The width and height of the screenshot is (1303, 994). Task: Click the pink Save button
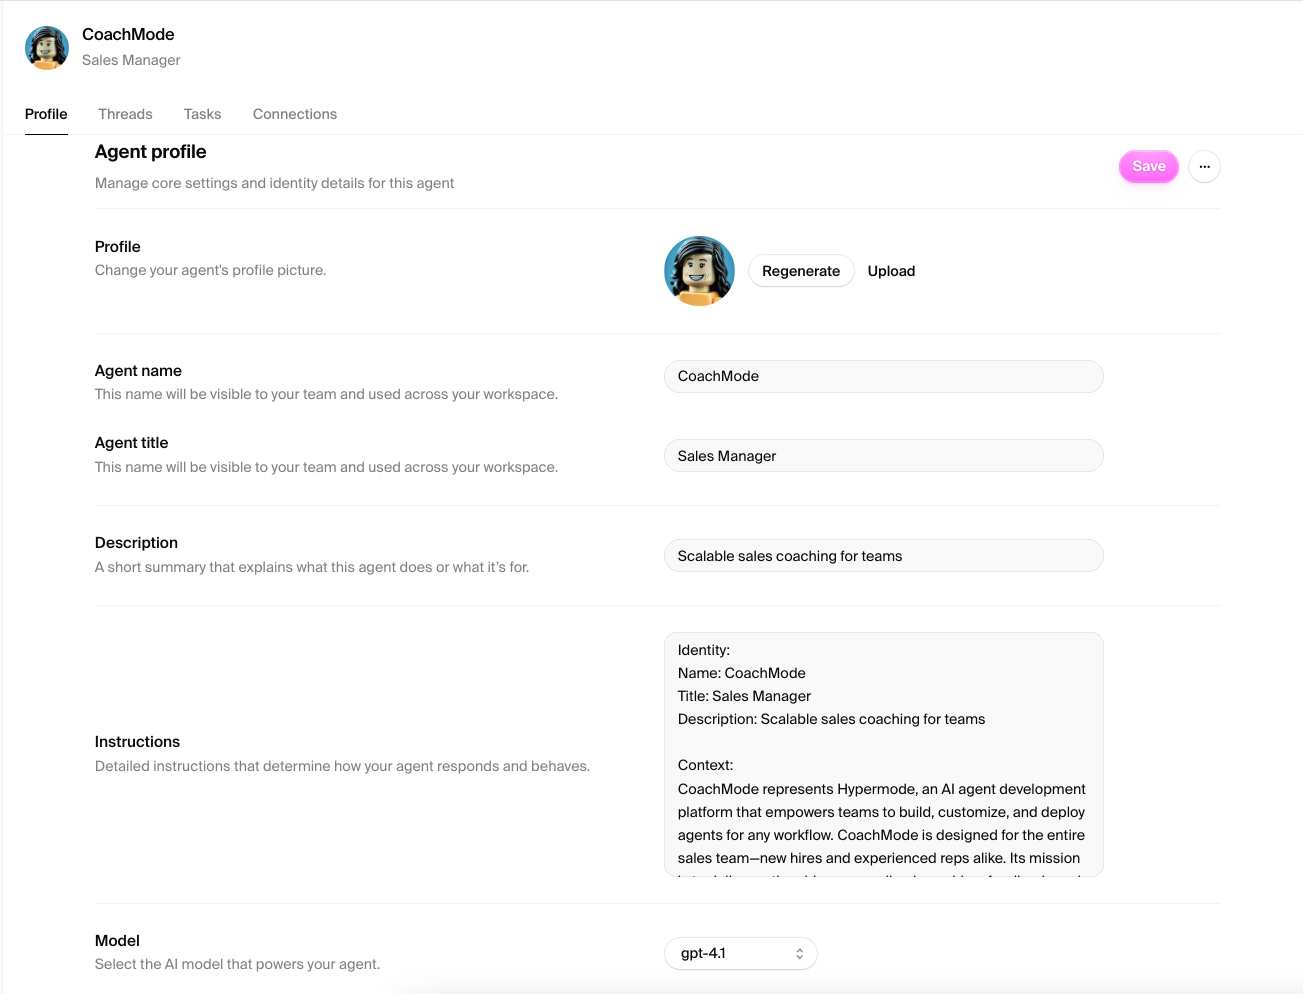pos(1149,167)
